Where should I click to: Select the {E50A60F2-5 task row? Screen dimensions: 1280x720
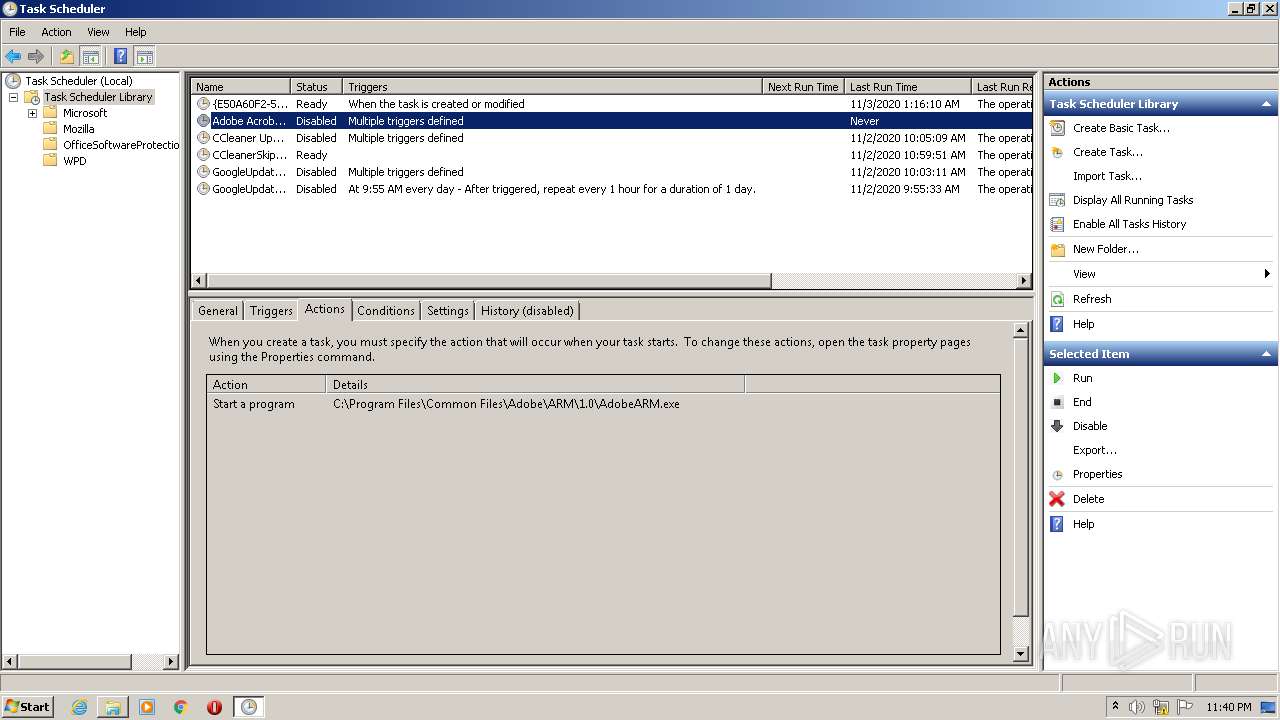click(611, 104)
